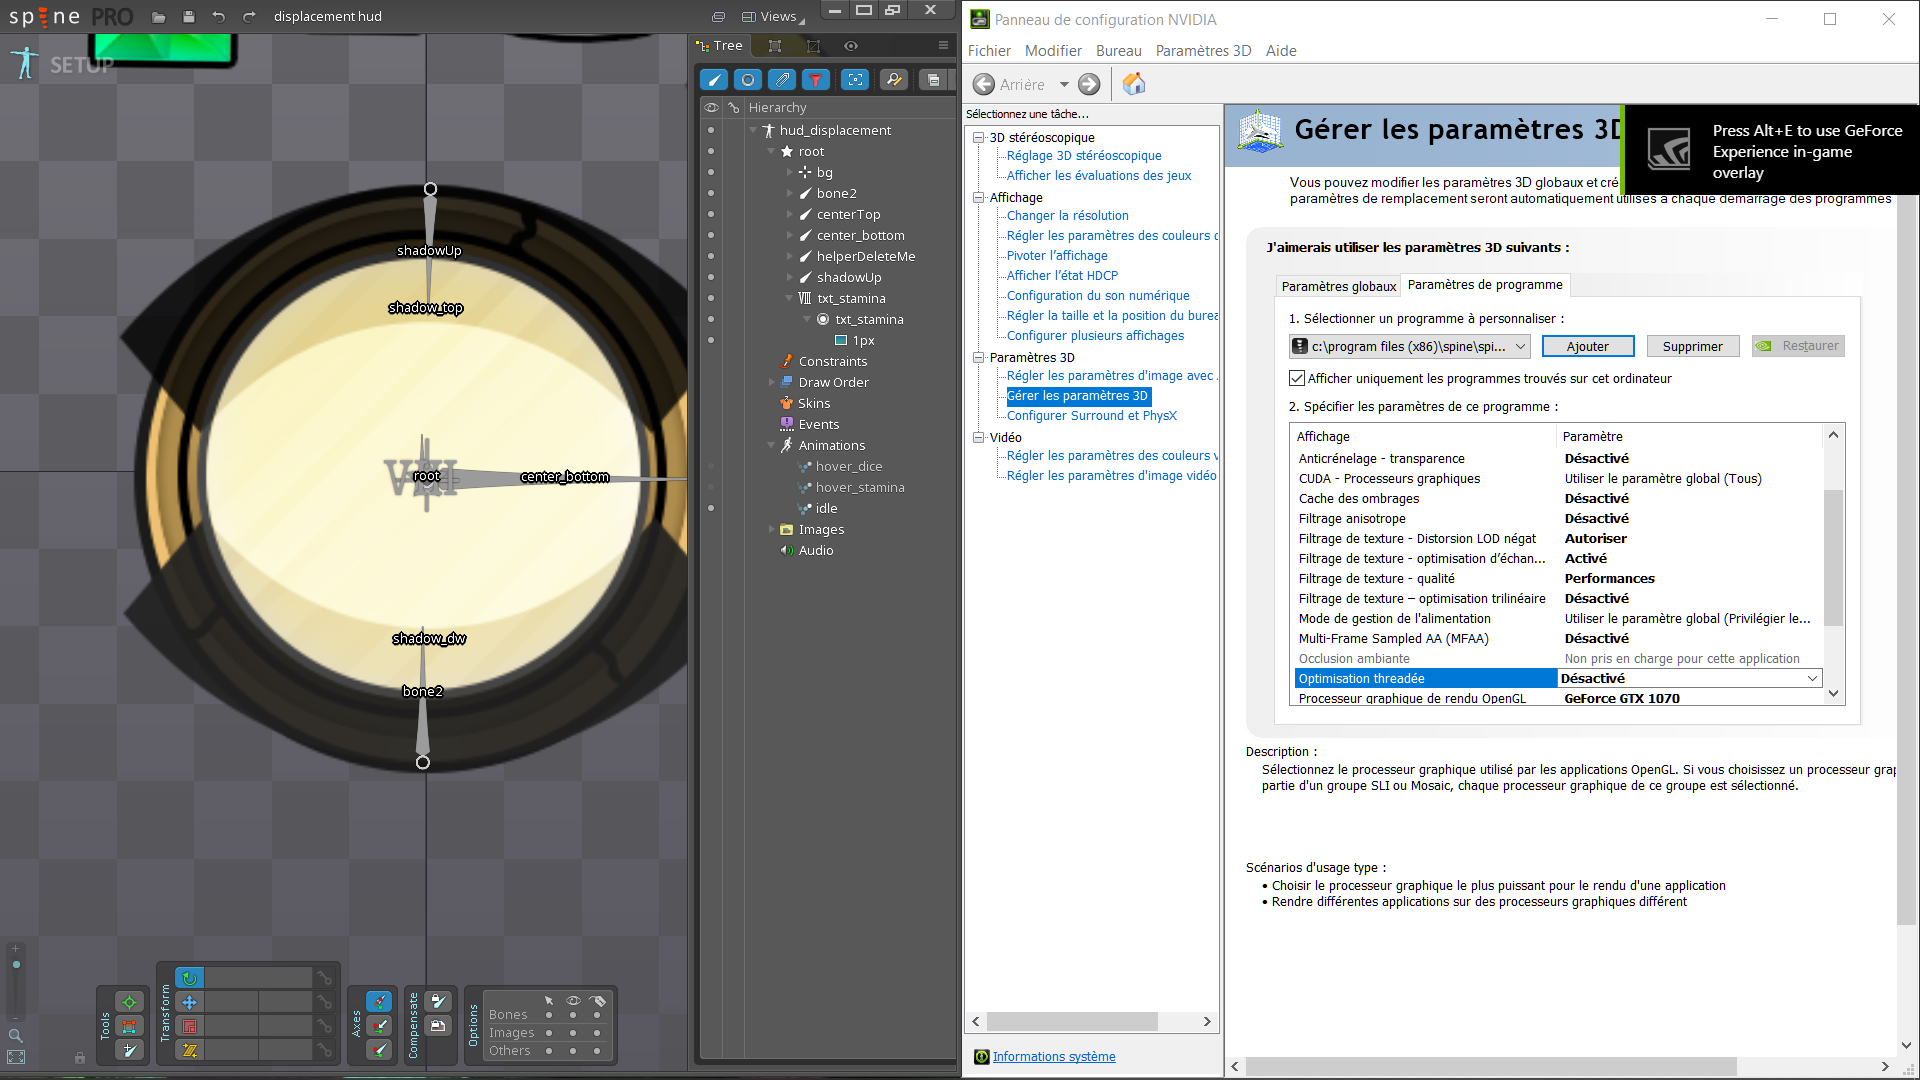This screenshot has width=1920, height=1080.
Task: Toggle the attachments paperclip filter
Action: point(782,80)
